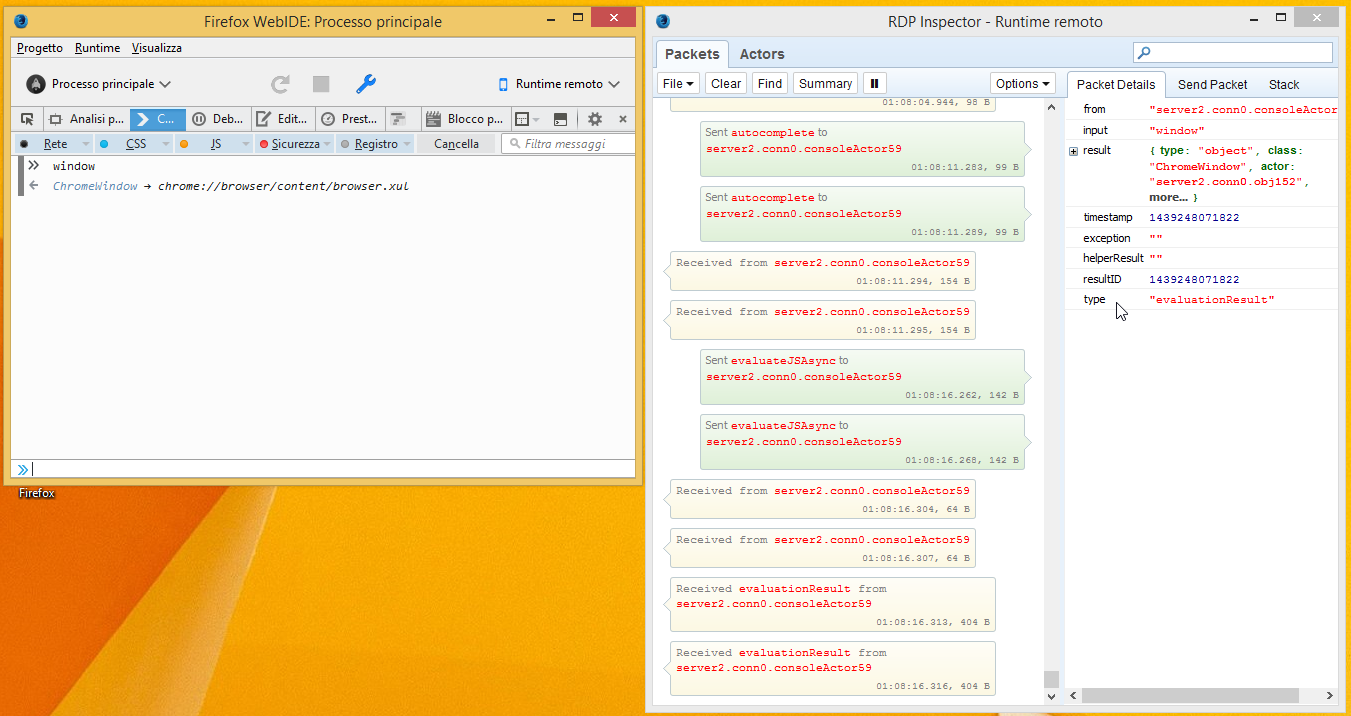Open the Blocco per appunti scratchpad tab
Screen dimensions: 1351x716
[465, 119]
